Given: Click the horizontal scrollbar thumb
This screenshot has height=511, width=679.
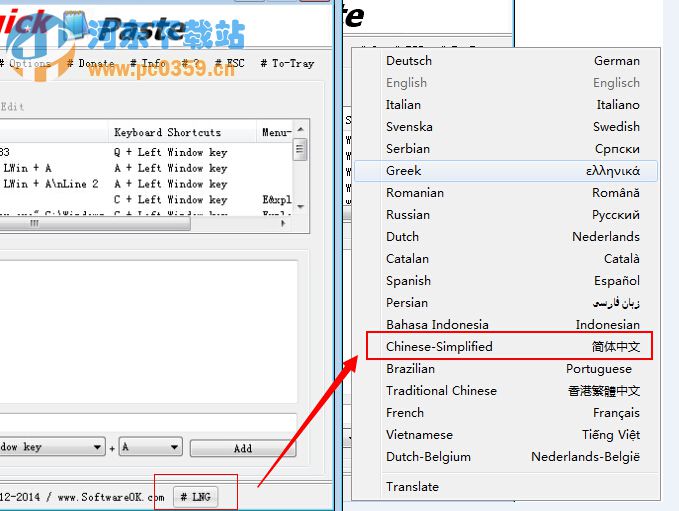Looking at the screenshot, I should tap(94, 223).
